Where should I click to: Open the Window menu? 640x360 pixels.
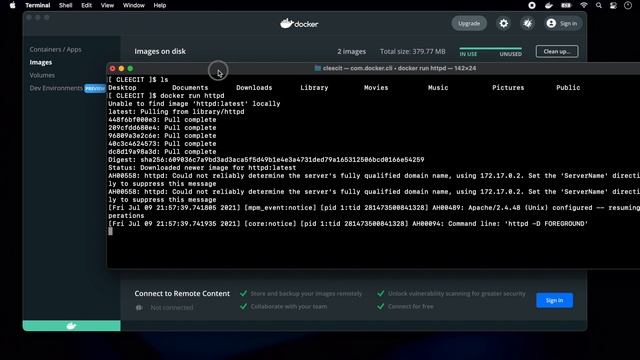tap(134, 5)
